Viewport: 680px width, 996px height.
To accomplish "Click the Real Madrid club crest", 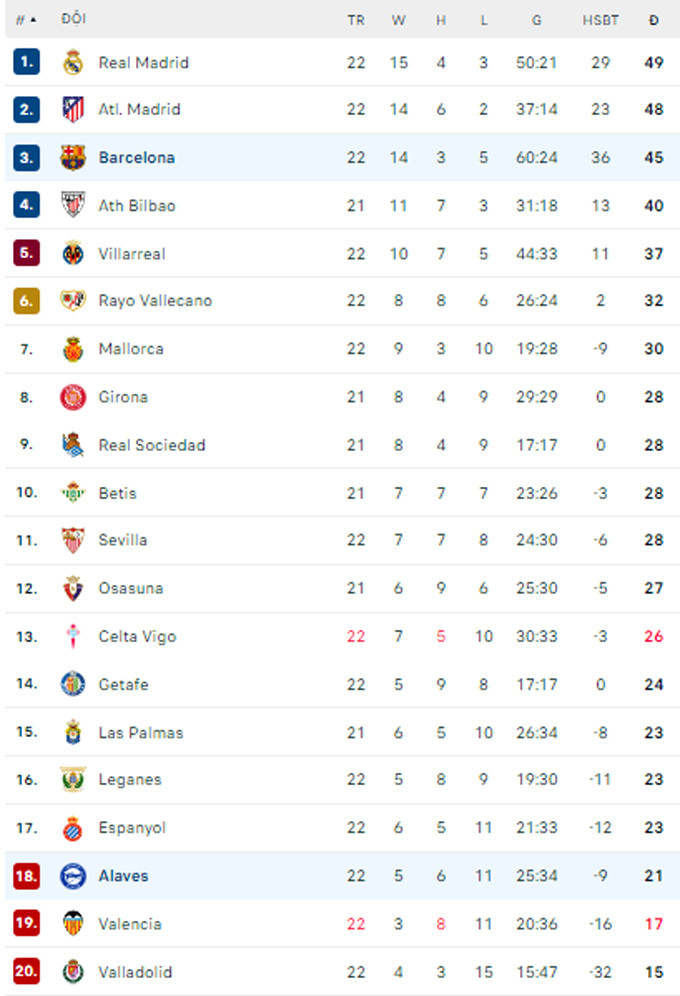I will click(x=73, y=62).
